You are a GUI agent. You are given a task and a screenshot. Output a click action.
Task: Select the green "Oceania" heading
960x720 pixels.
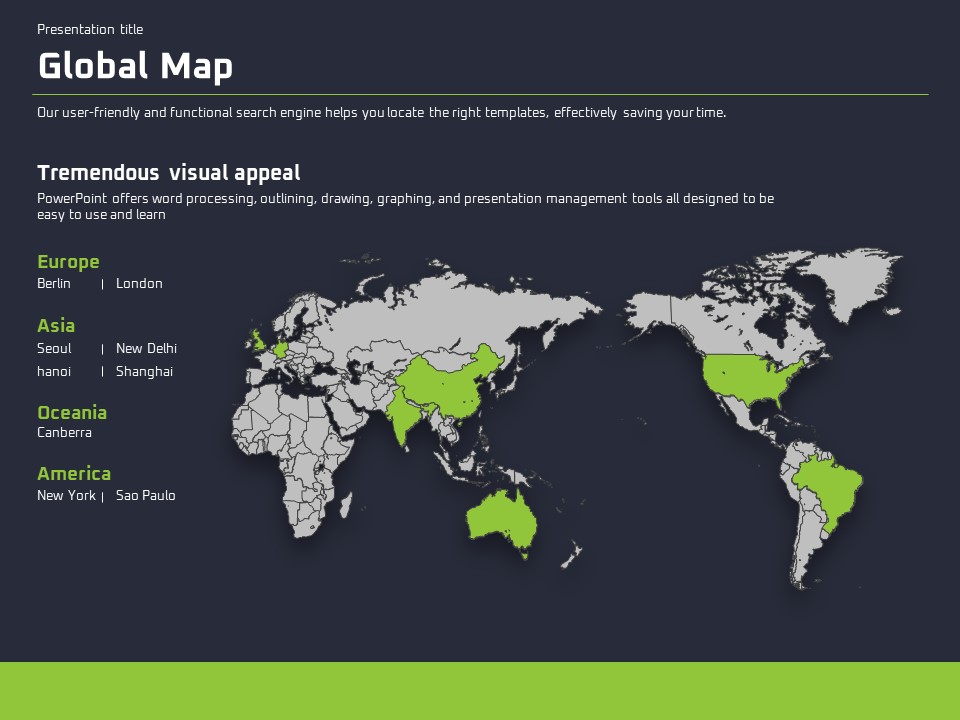coord(72,413)
